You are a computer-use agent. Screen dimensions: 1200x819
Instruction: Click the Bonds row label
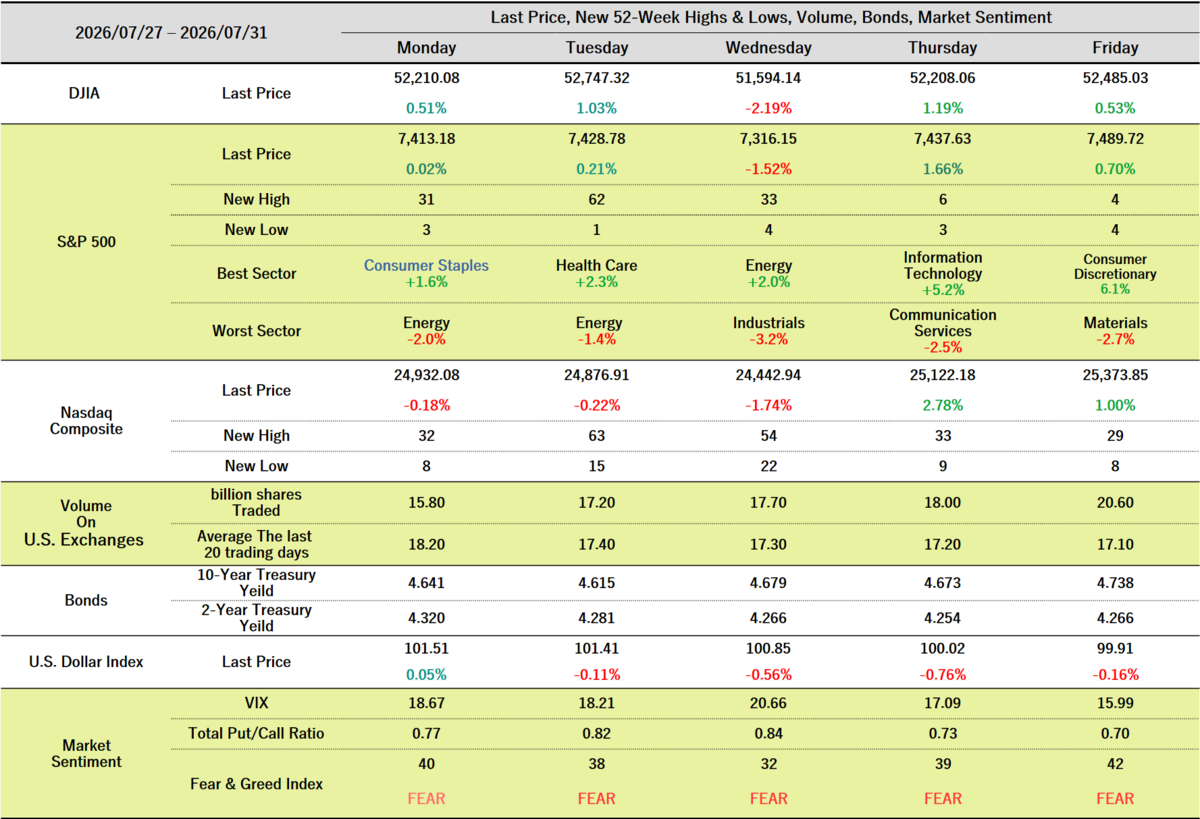coord(85,601)
